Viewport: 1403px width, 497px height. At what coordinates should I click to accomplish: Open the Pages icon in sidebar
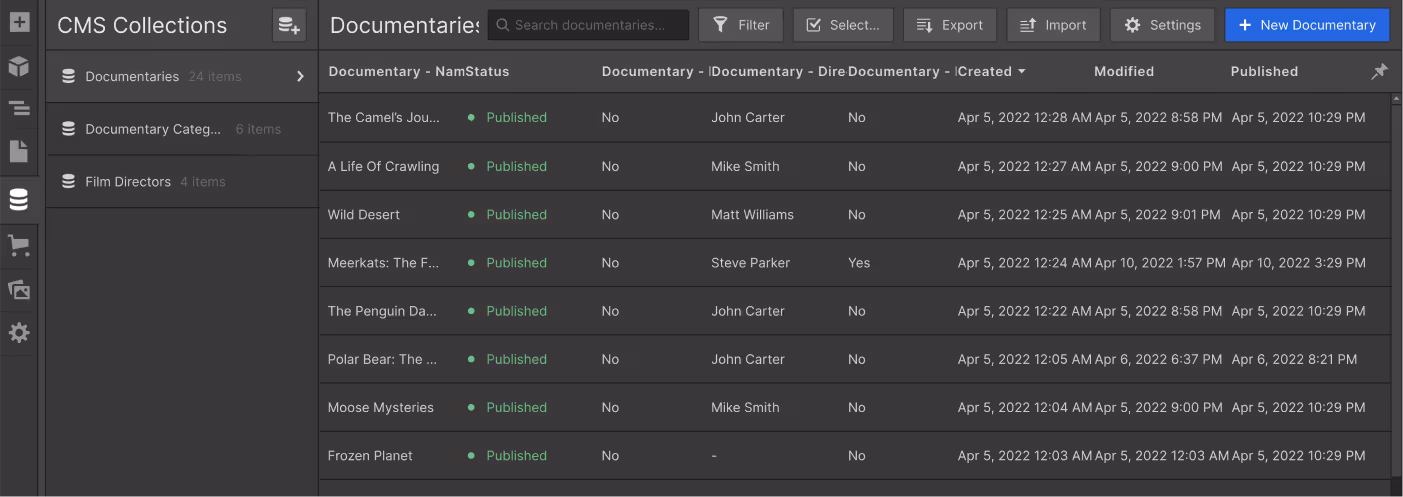18,152
